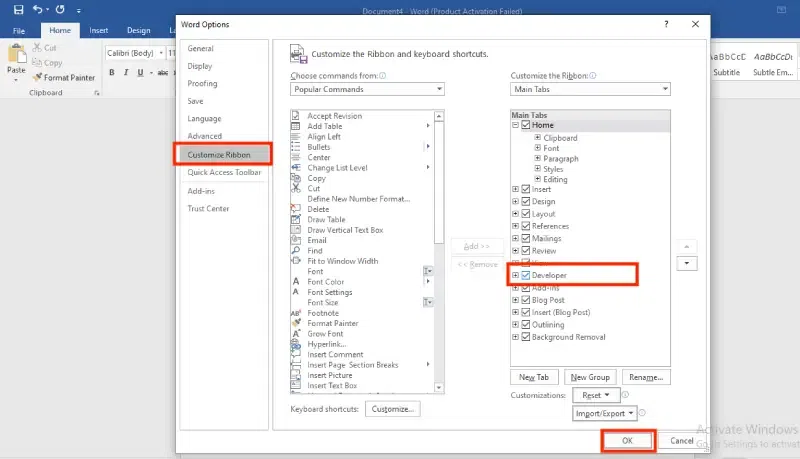Click the Save icon in Word title bar
This screenshot has width=800, height=459.
click(x=18, y=9)
